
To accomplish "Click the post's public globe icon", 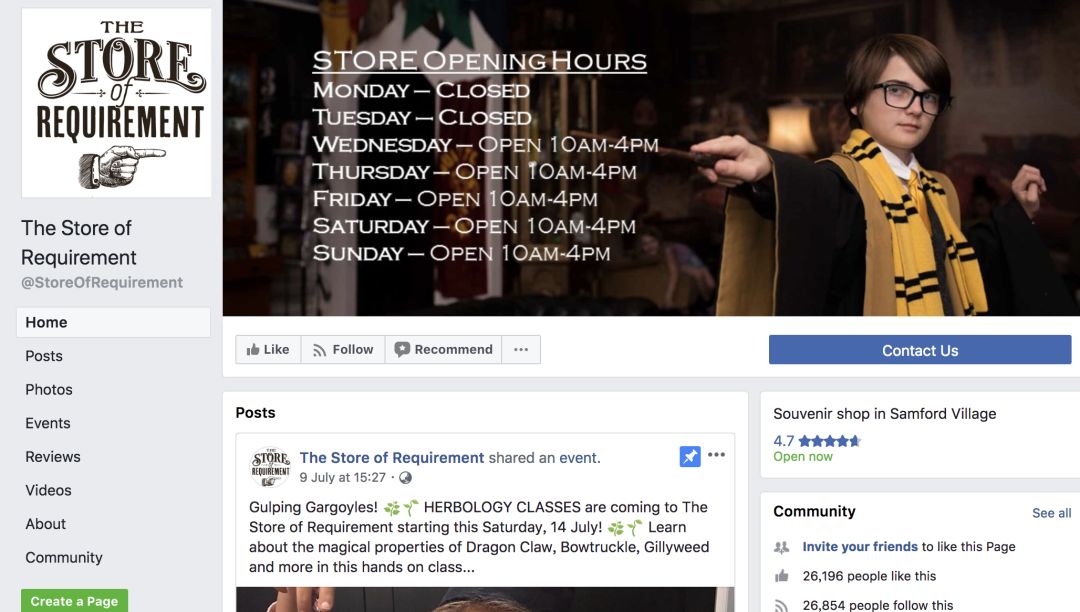I will pos(406,478).
